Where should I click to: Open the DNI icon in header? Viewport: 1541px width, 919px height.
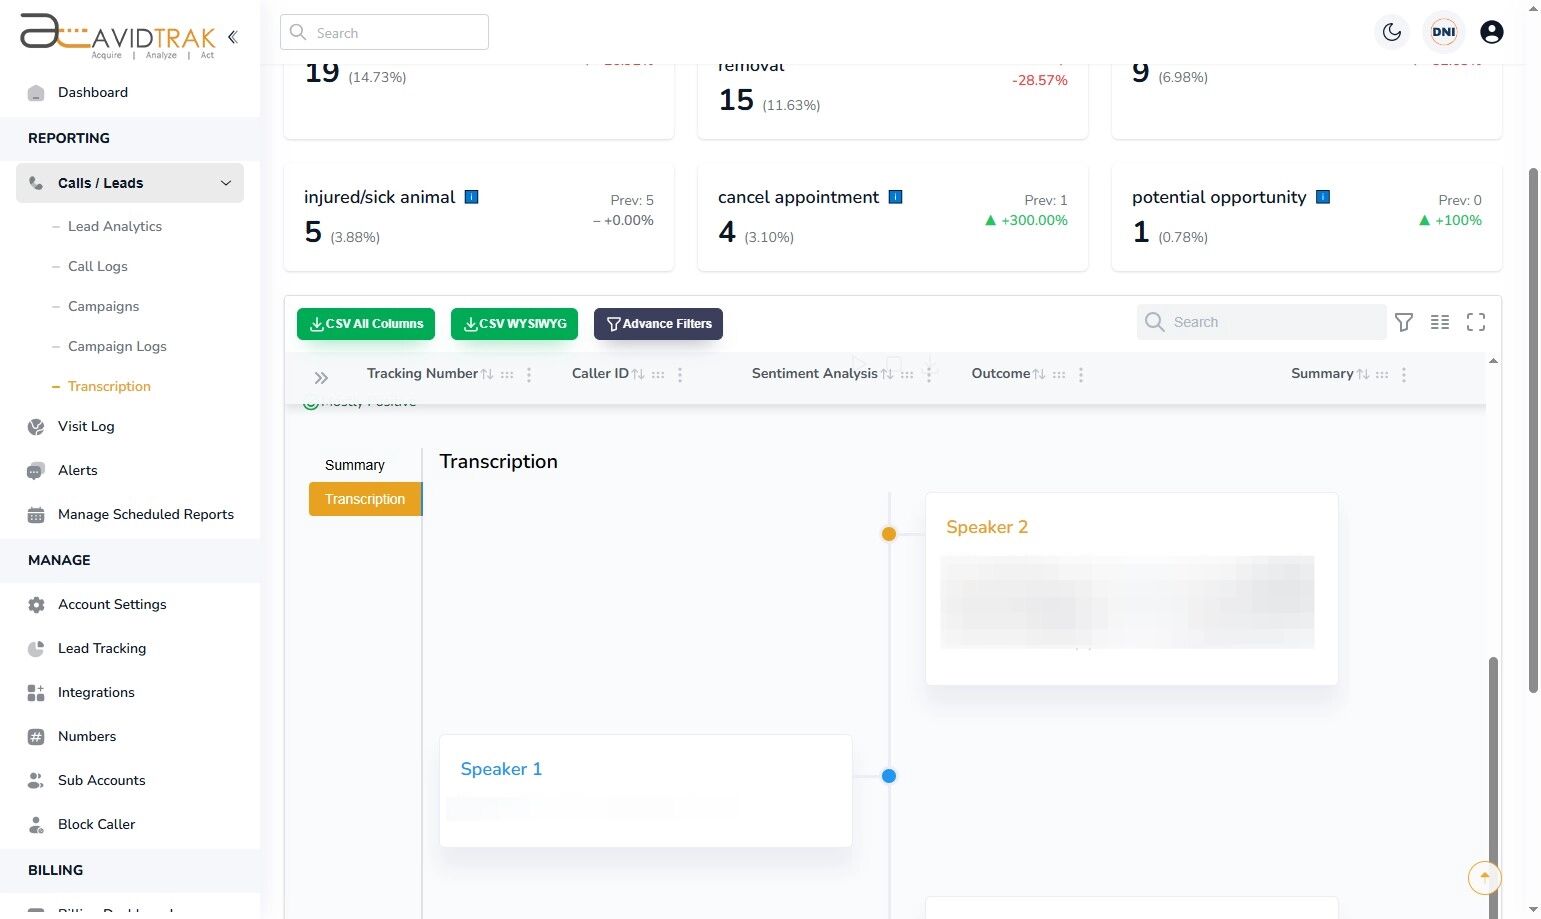pos(1444,32)
